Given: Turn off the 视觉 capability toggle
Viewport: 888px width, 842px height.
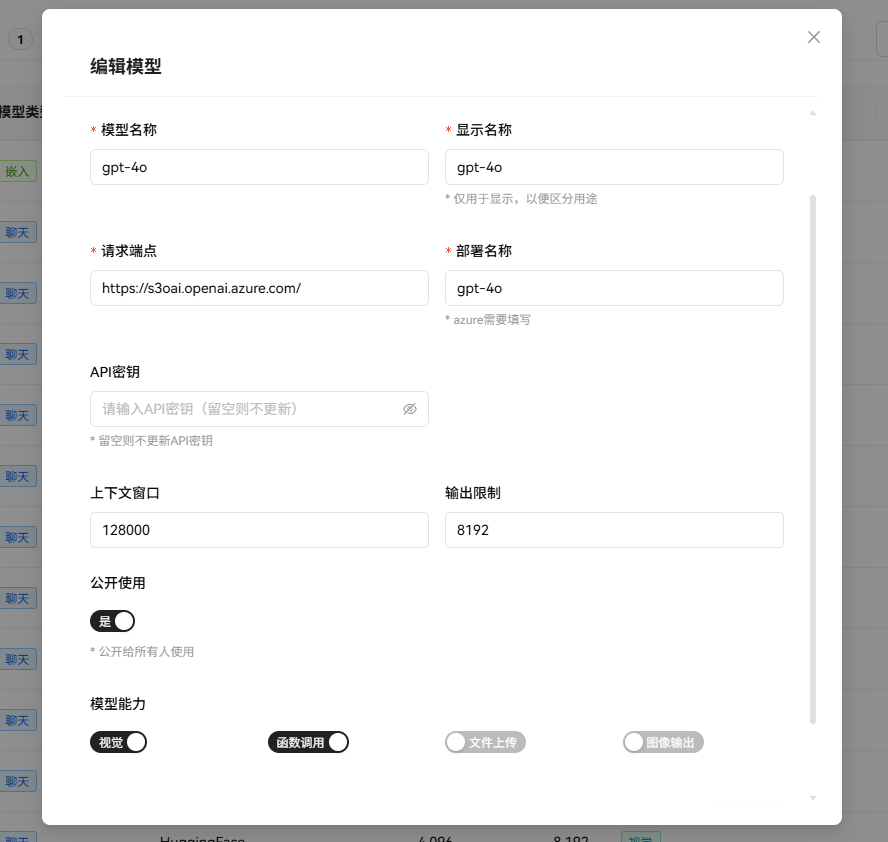Looking at the screenshot, I should tap(118, 742).
